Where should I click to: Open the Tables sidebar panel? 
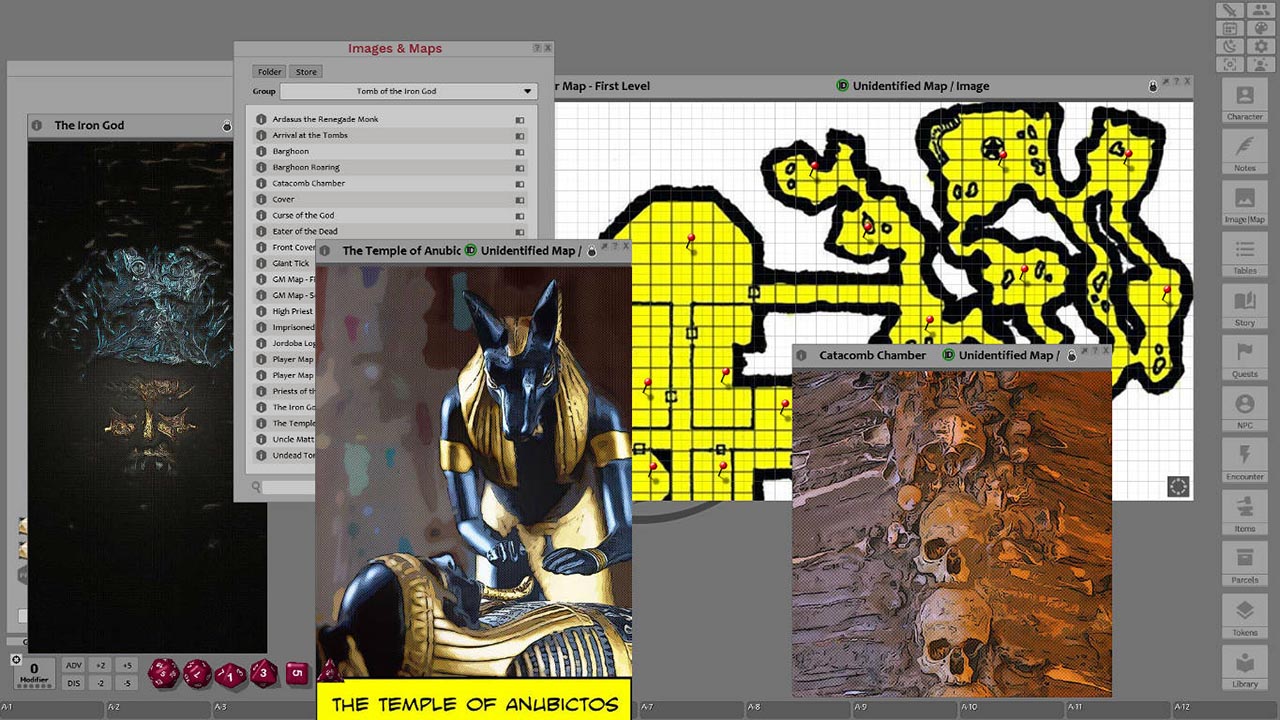1244,255
